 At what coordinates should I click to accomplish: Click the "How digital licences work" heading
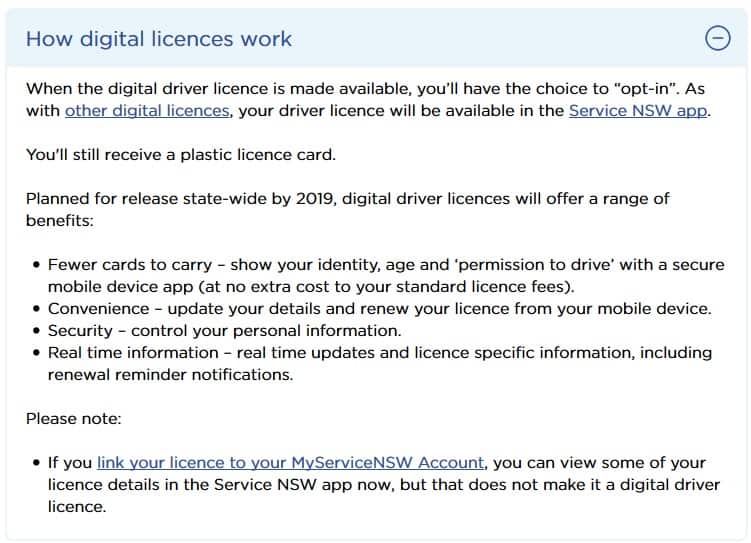[159, 39]
